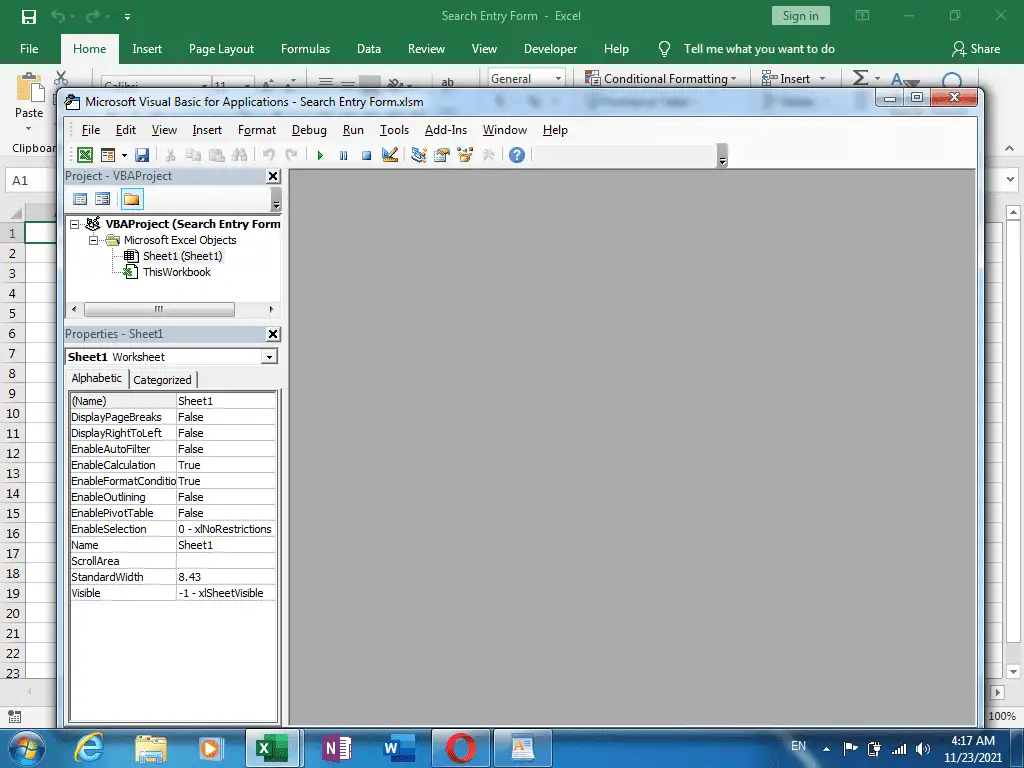Screen dimensions: 1024x768
Task: Click the Visible property value xlSheetVisible
Action: 226,593
